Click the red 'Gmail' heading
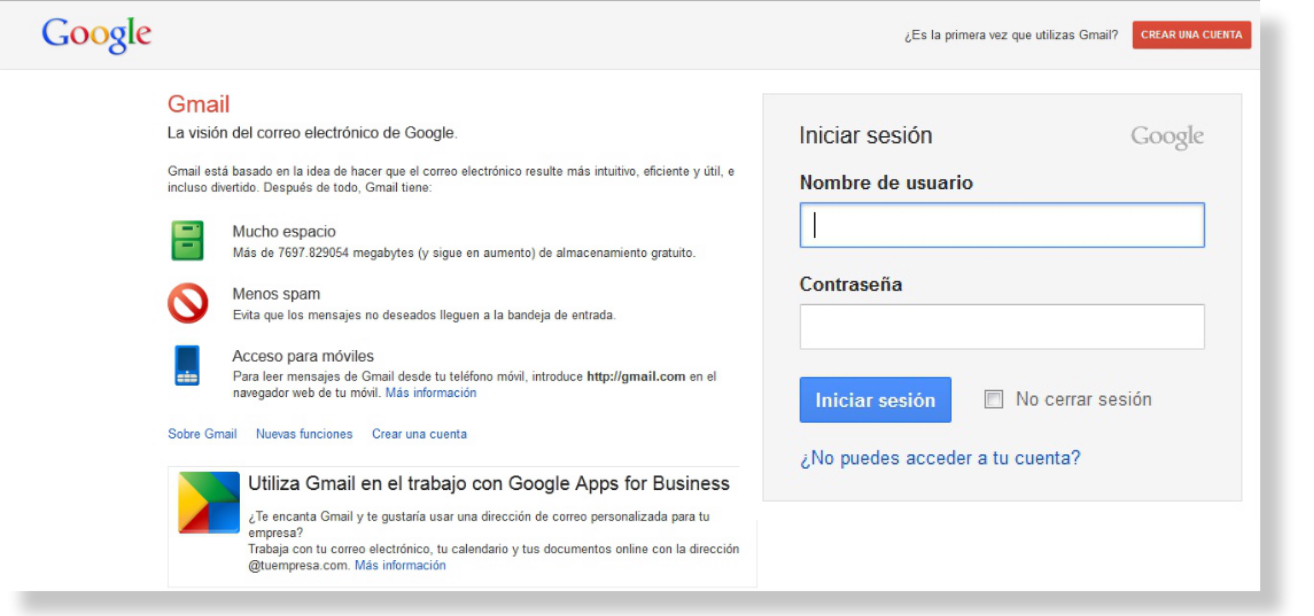1314x616 pixels. pyautogui.click(x=198, y=104)
